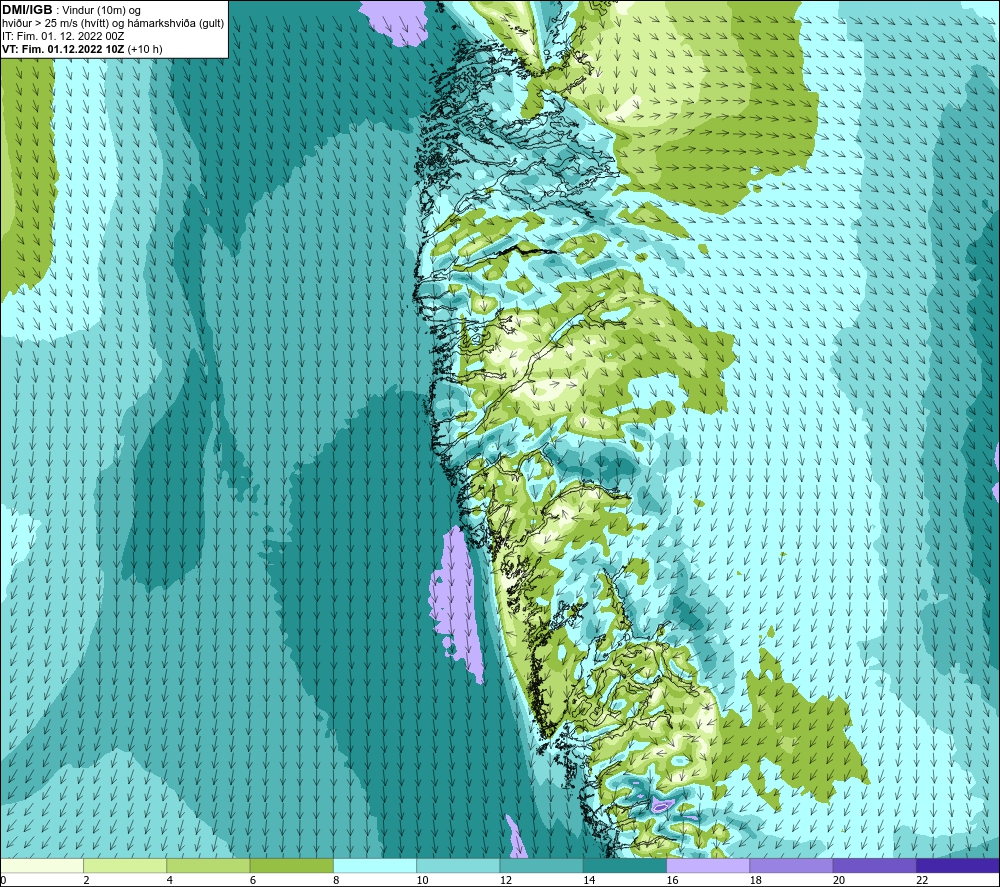This screenshot has height=887, width=1000.
Task: Click the legend scale label "6"
Action: pos(253,880)
